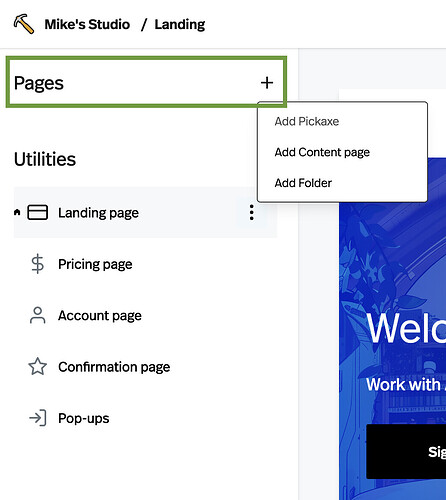Click the Pages section heading
This screenshot has height=500, width=446.
pyautogui.click(x=39, y=83)
